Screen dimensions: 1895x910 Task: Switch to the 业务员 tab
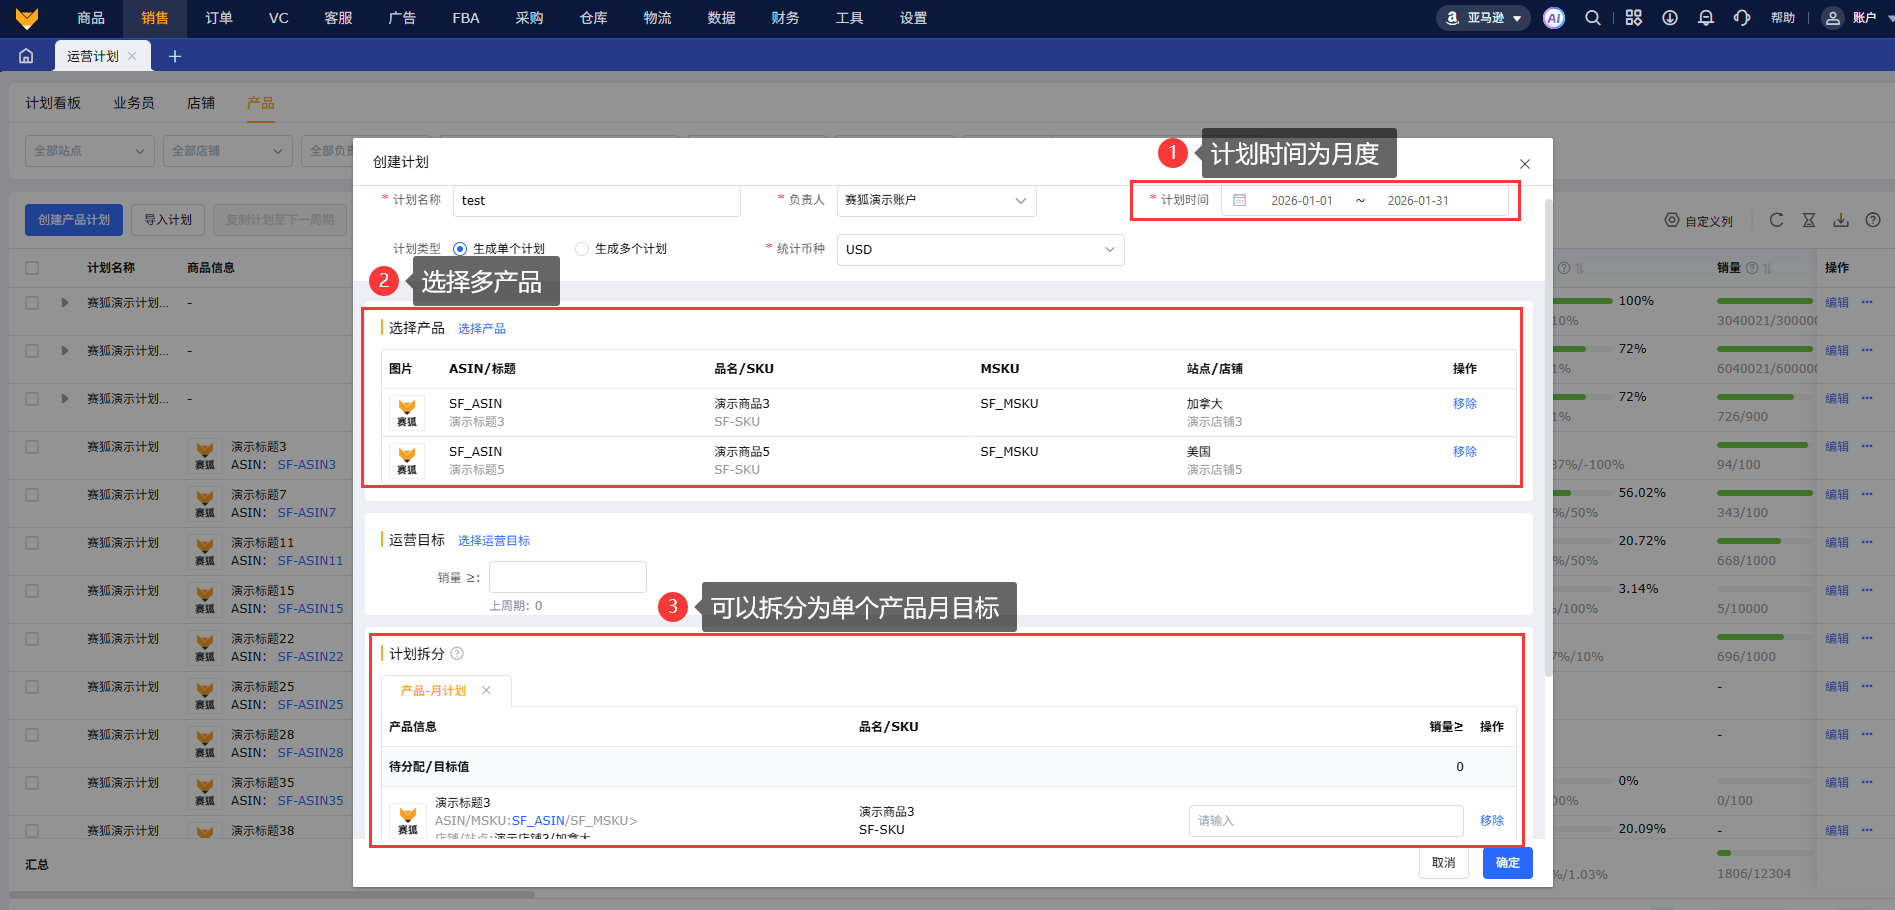[x=134, y=103]
